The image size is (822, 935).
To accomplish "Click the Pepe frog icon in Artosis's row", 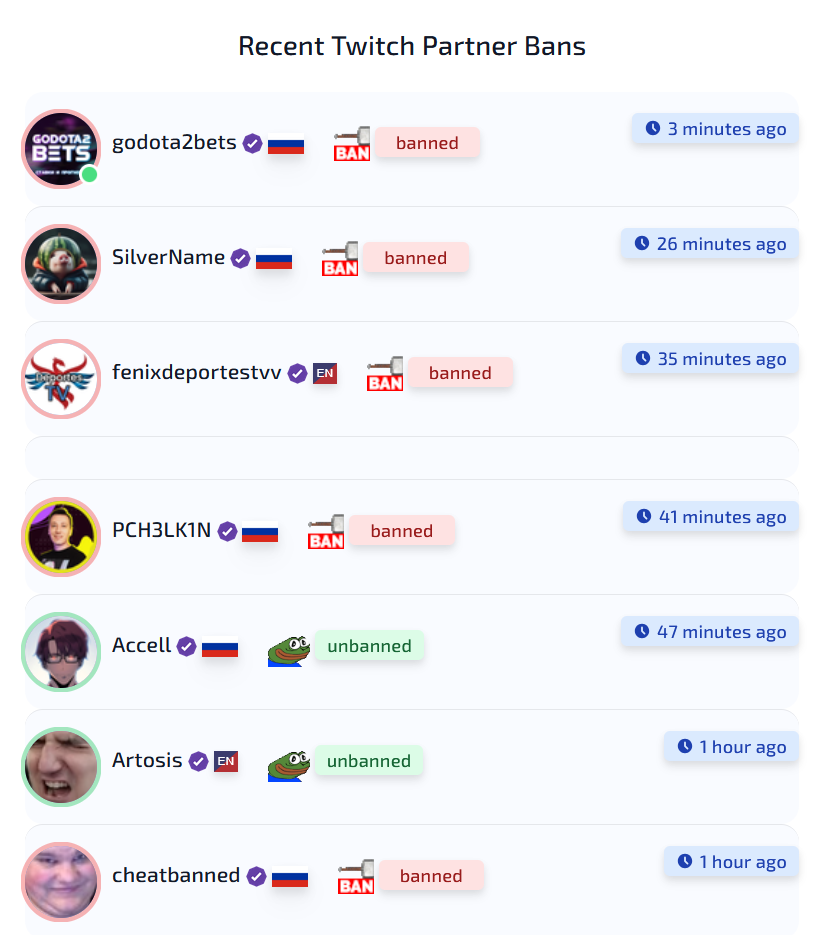I will point(289,765).
